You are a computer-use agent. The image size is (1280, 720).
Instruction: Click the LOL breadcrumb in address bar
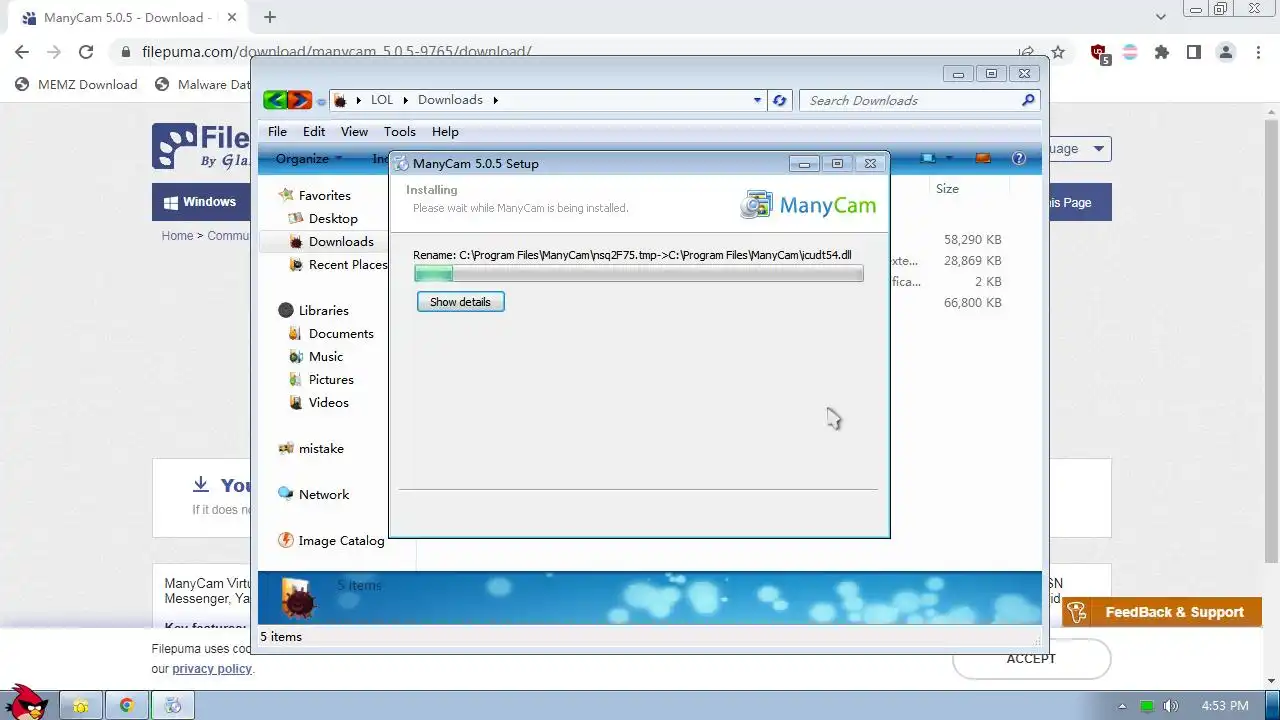pyautogui.click(x=382, y=100)
